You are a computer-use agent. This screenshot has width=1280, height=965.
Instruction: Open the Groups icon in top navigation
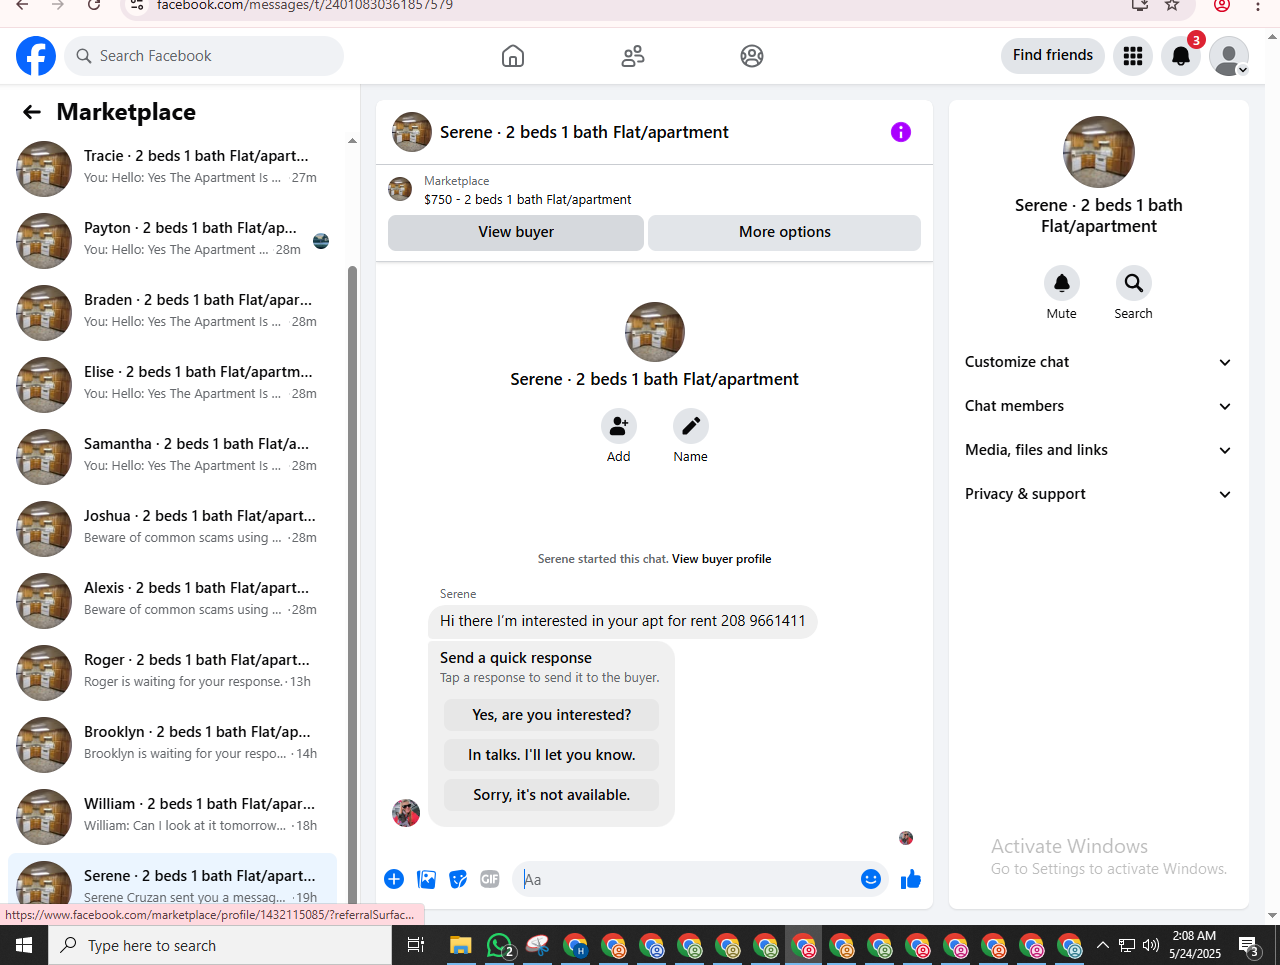[752, 56]
